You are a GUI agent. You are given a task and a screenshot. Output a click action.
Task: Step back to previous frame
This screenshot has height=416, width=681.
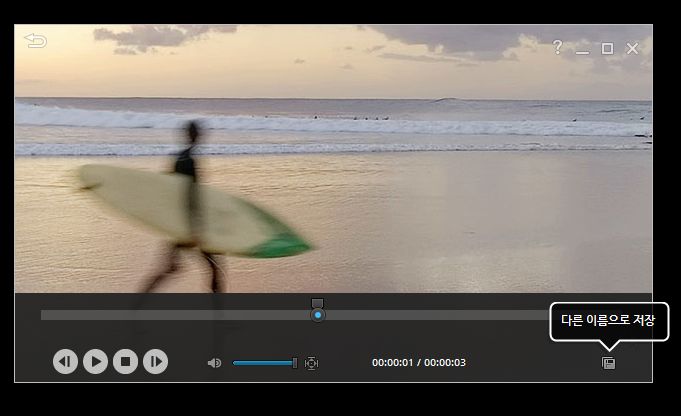[65, 361]
